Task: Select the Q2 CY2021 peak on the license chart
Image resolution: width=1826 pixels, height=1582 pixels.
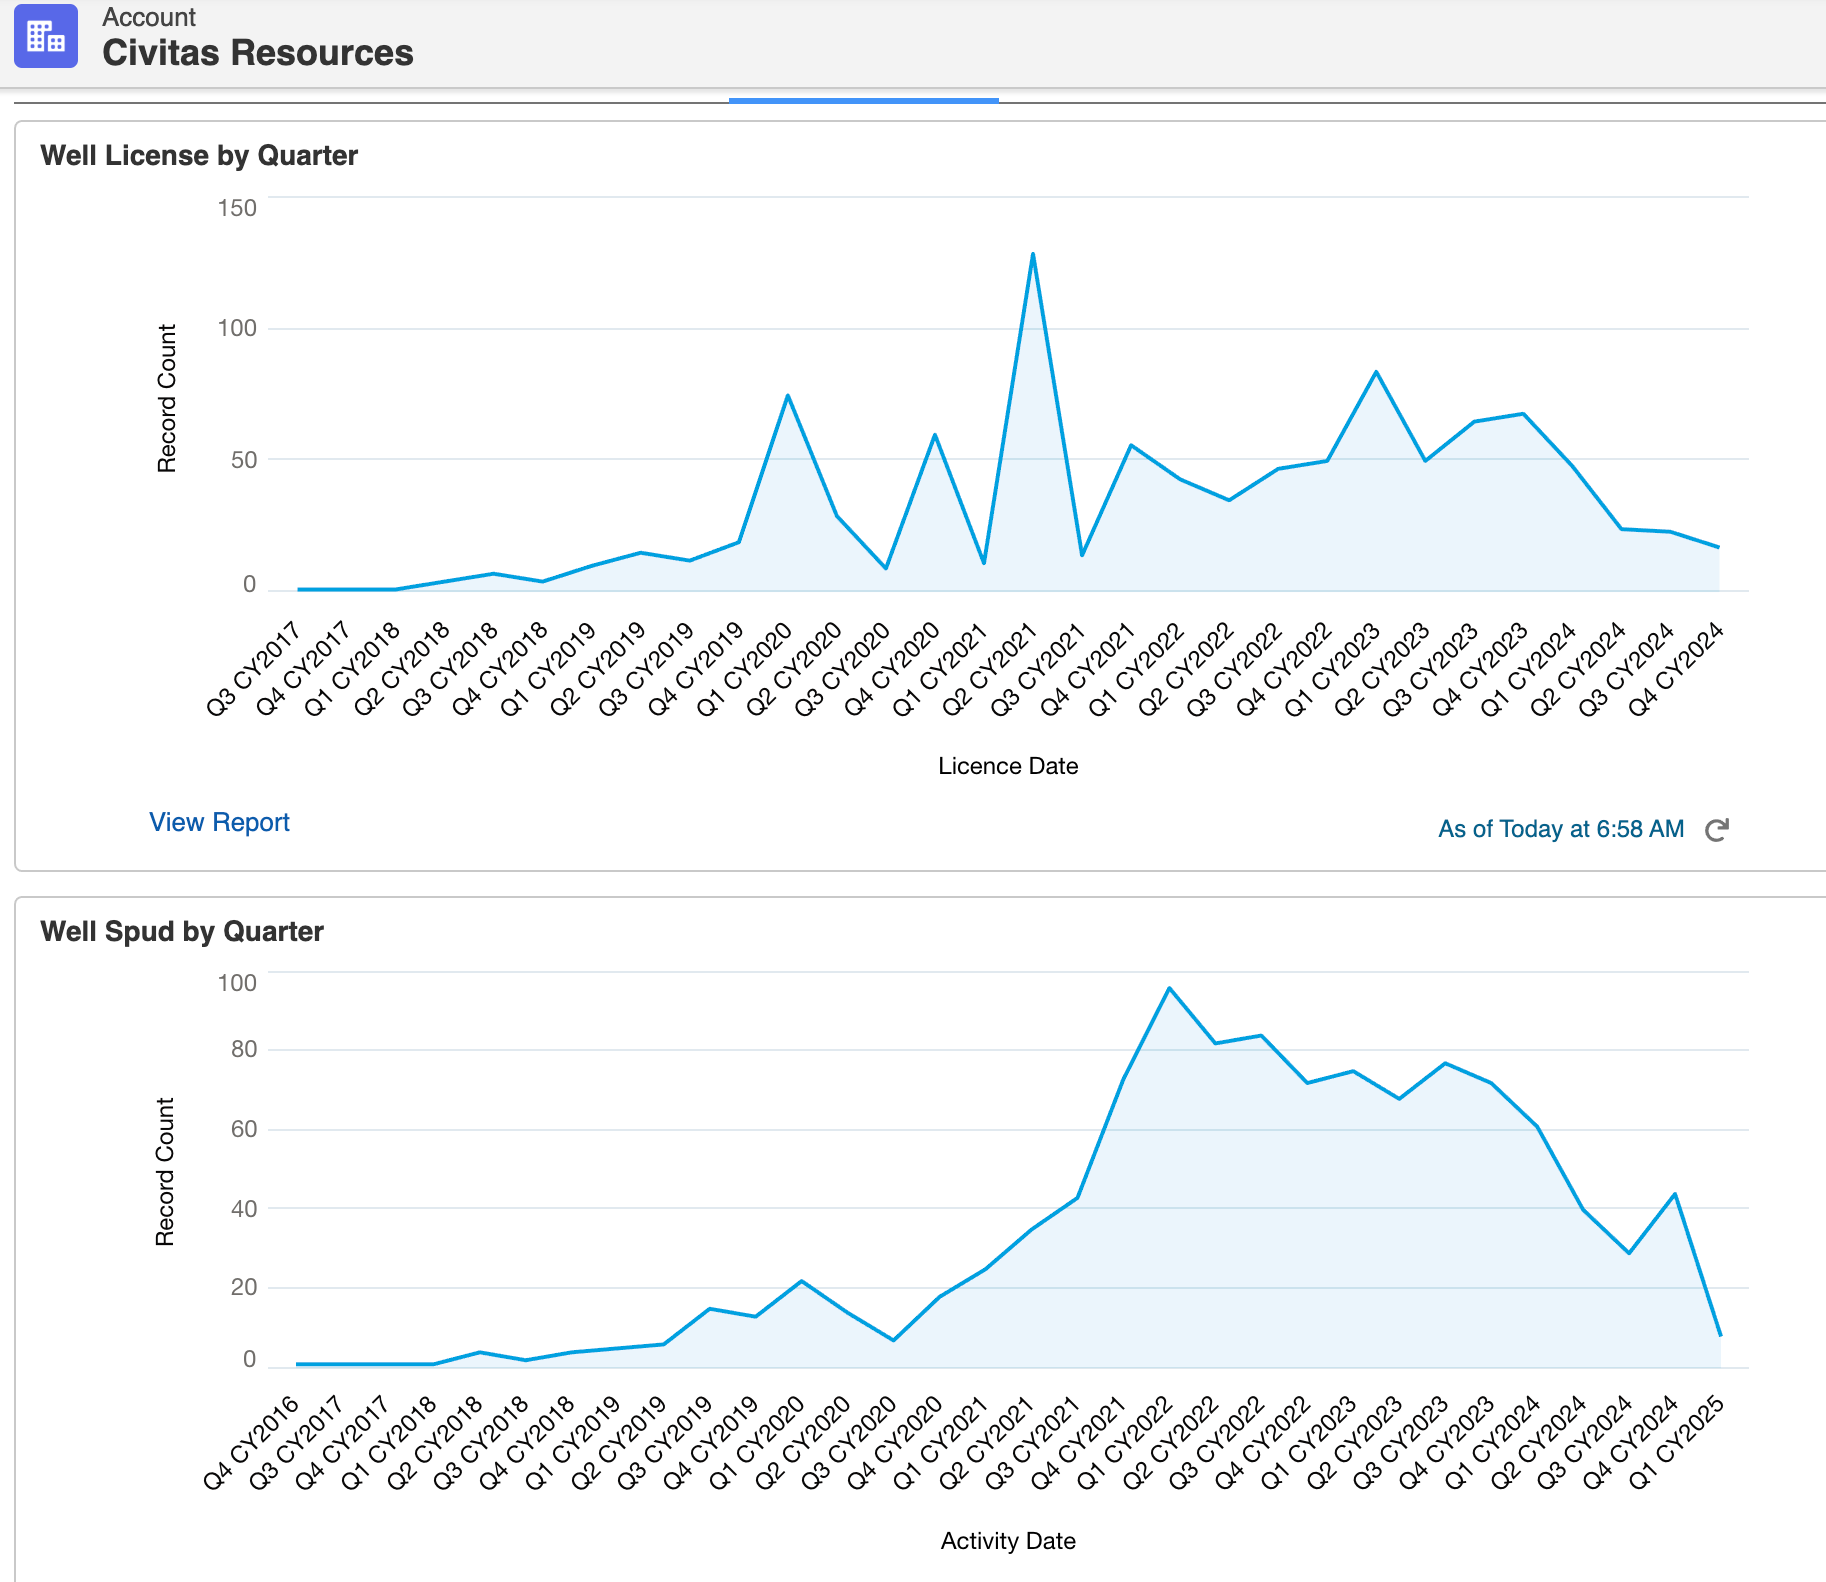Action: pyautogui.click(x=1033, y=254)
